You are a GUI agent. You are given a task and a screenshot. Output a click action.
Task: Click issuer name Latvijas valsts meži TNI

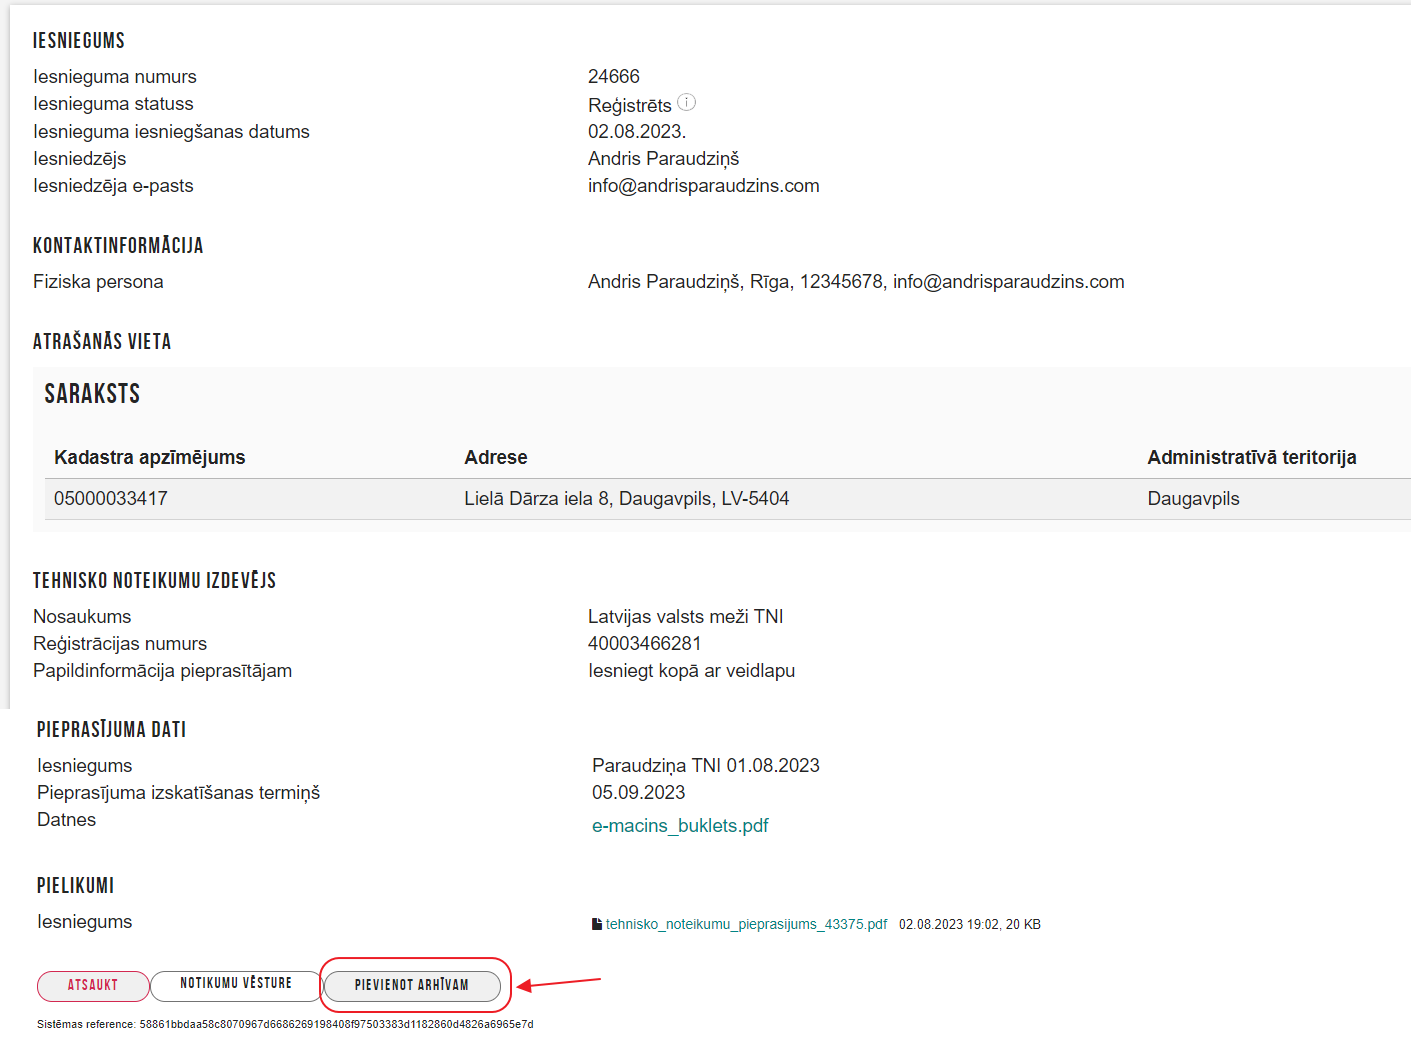(x=686, y=616)
